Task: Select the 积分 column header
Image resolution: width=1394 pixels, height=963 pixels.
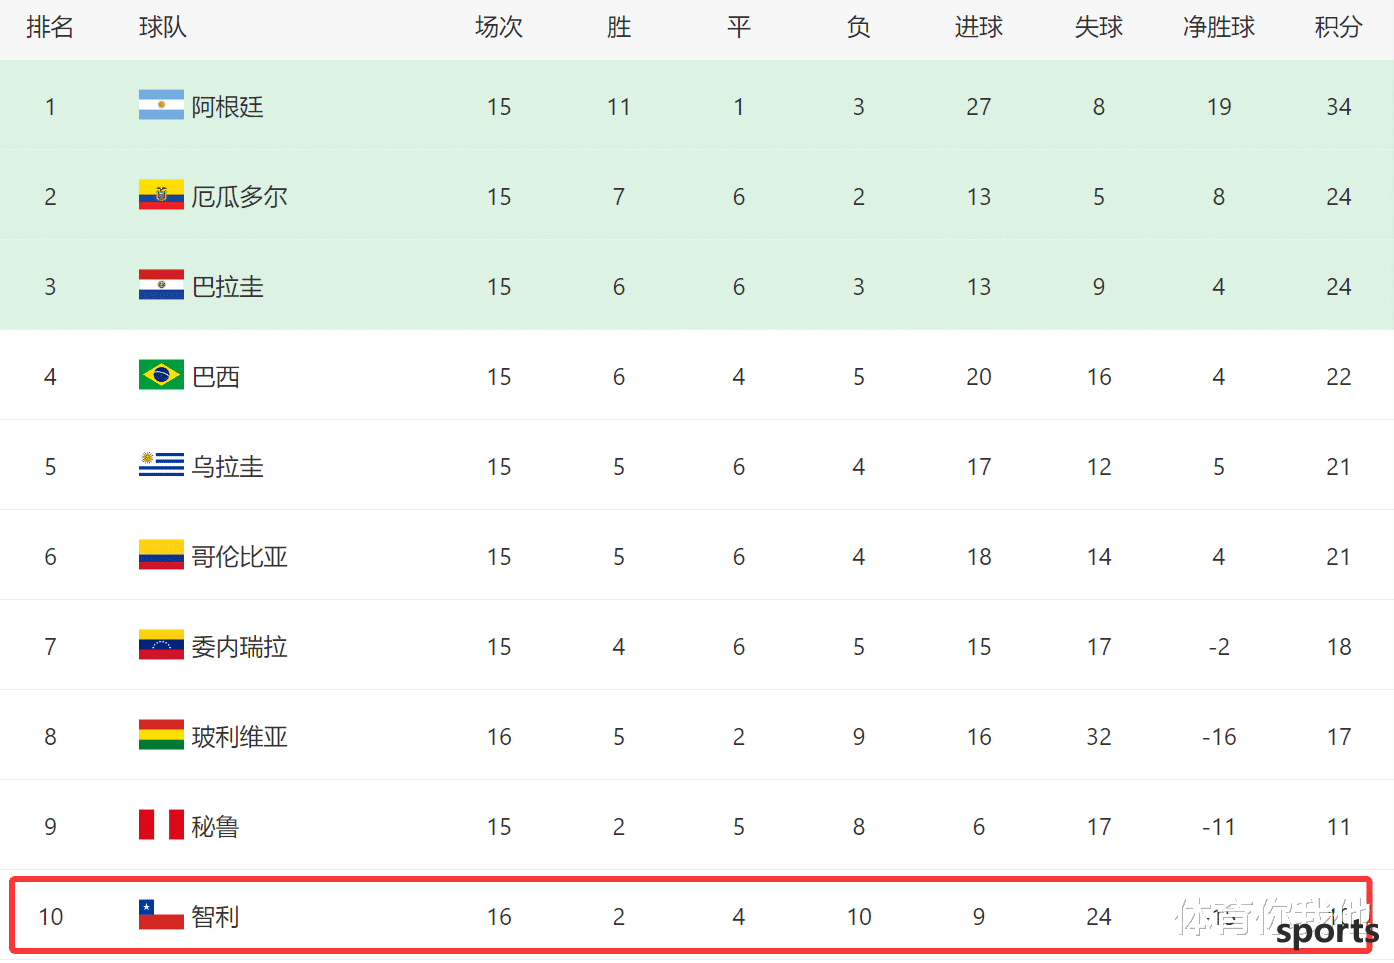Action: tap(1338, 27)
